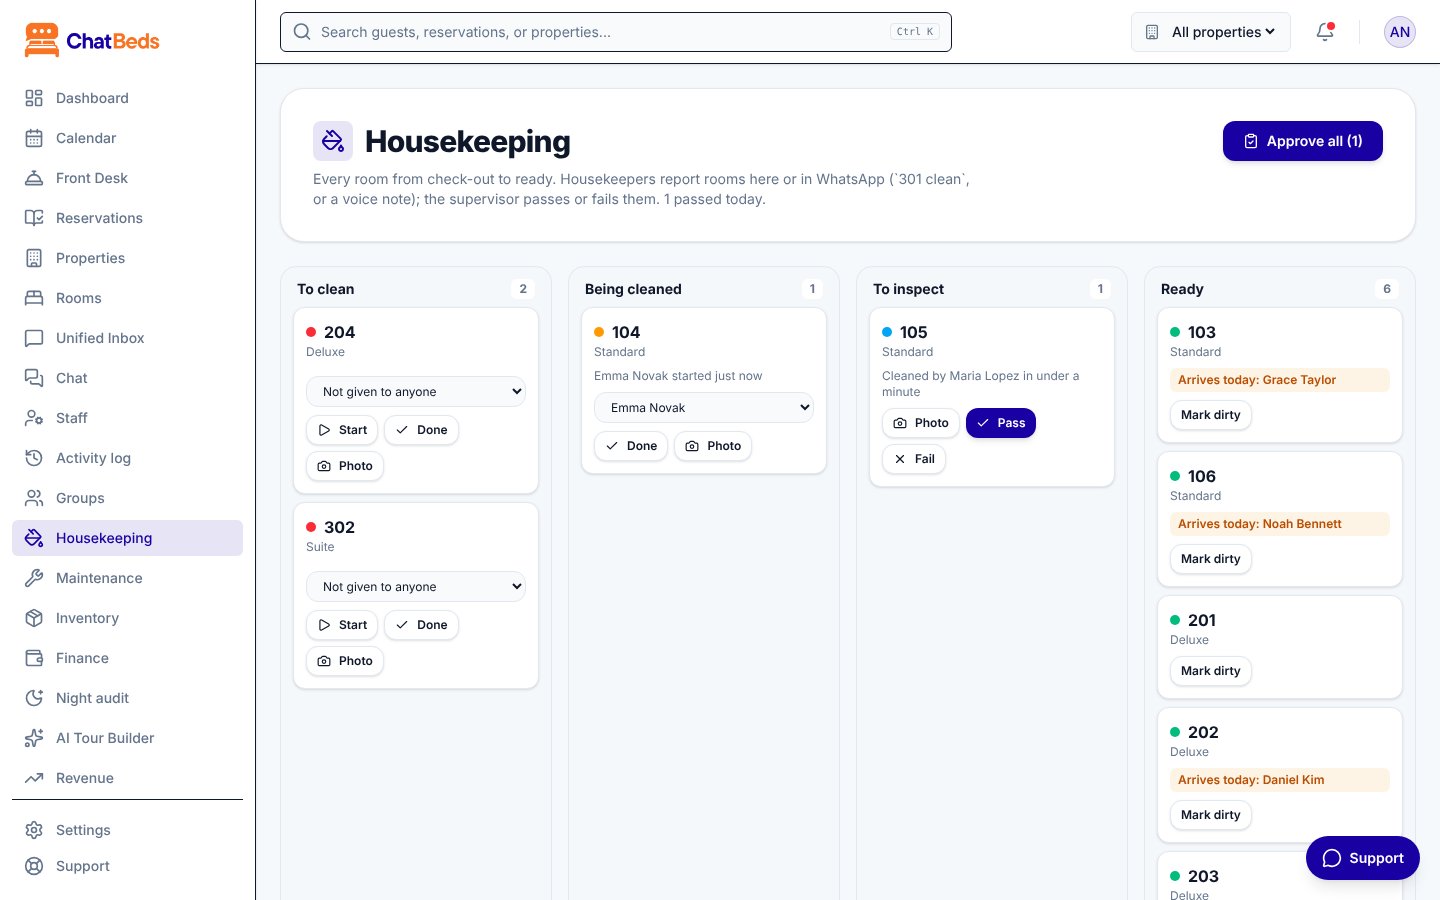This screenshot has width=1440, height=900.
Task: Click the Front Desk bell icon
Action: 34,178
